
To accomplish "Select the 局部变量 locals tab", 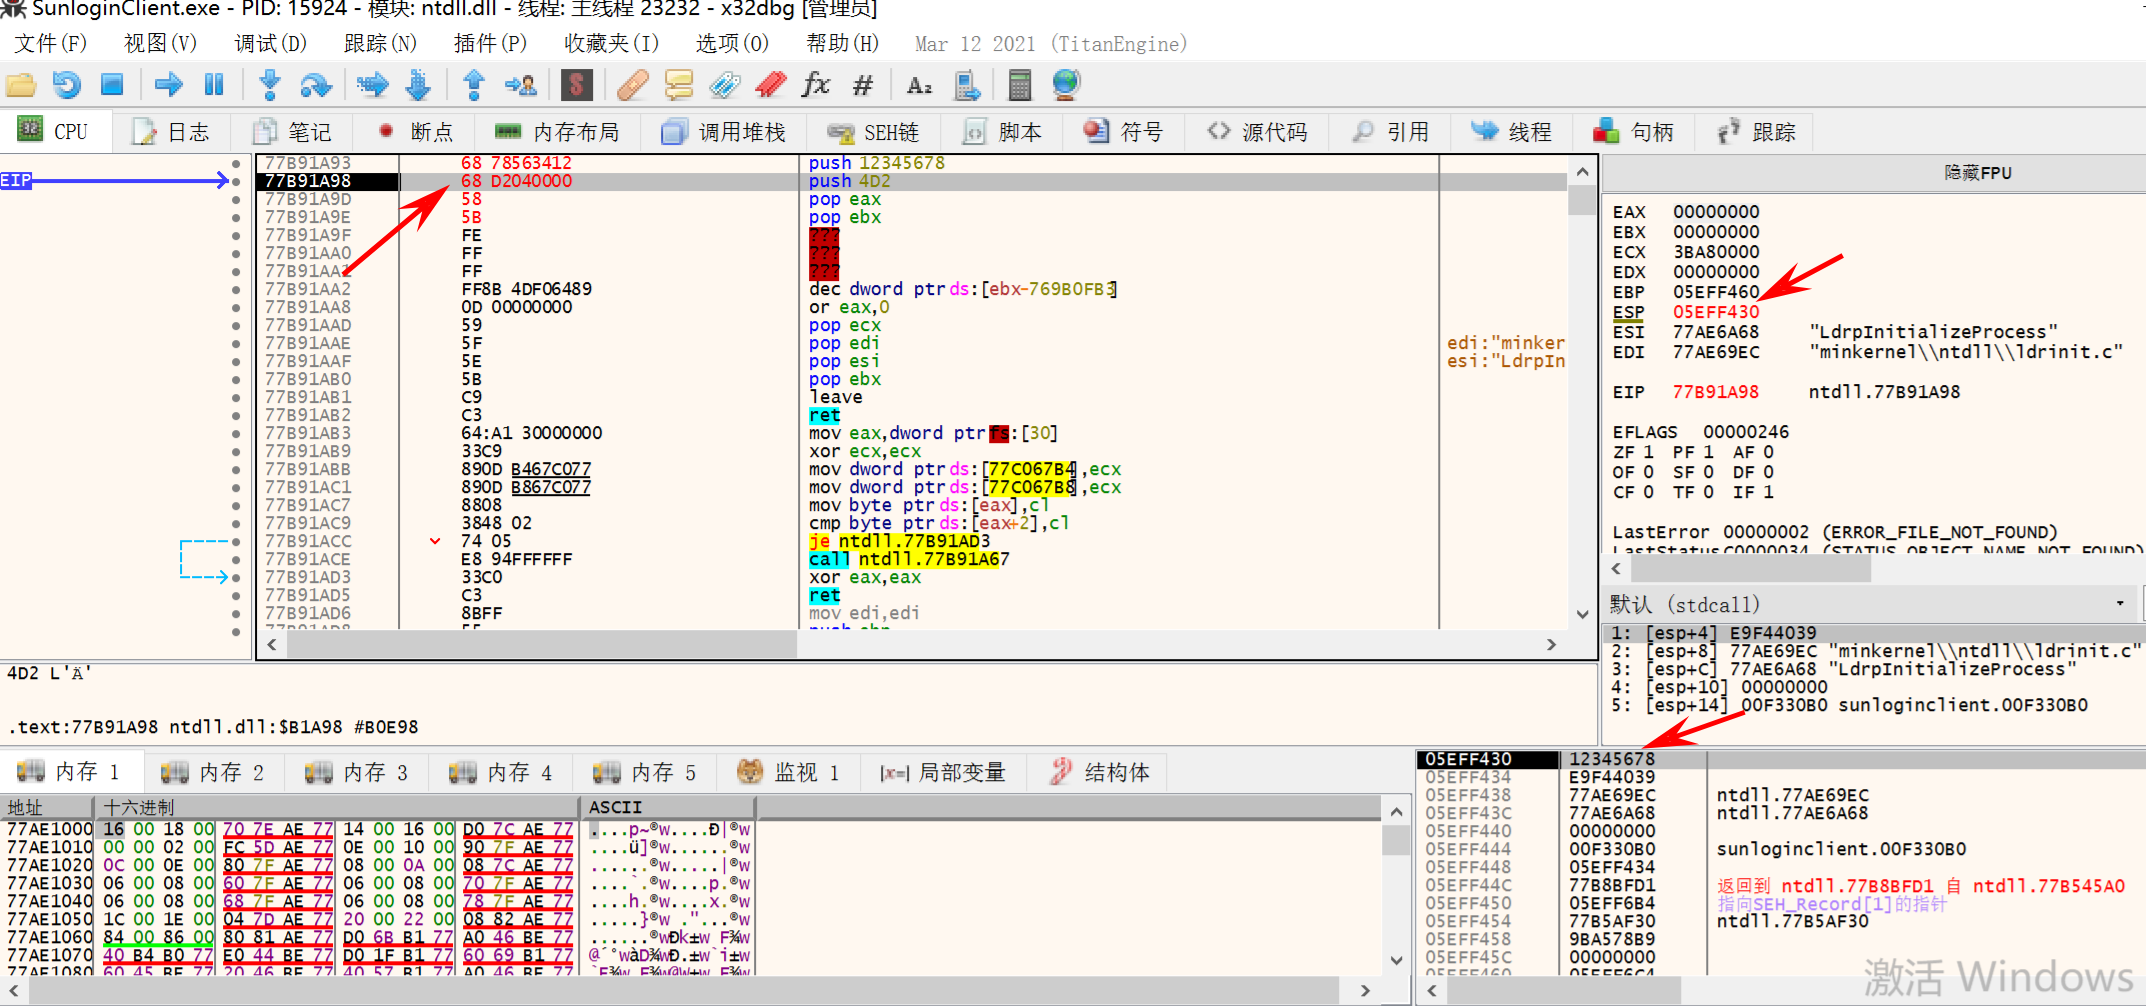I will [943, 772].
